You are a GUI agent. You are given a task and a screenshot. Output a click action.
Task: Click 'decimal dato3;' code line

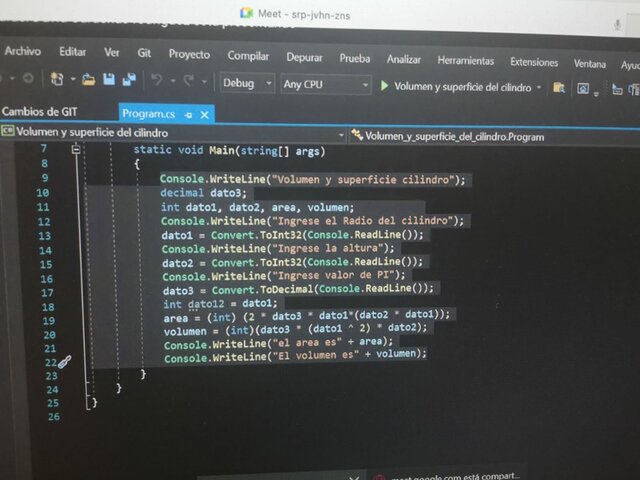[x=203, y=193]
